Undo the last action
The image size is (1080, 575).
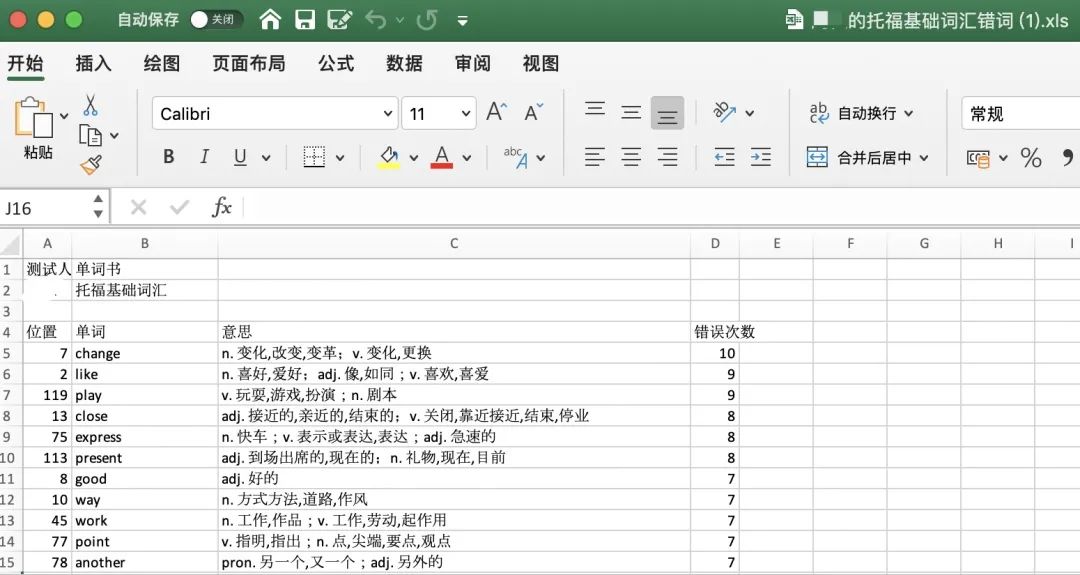coord(376,19)
